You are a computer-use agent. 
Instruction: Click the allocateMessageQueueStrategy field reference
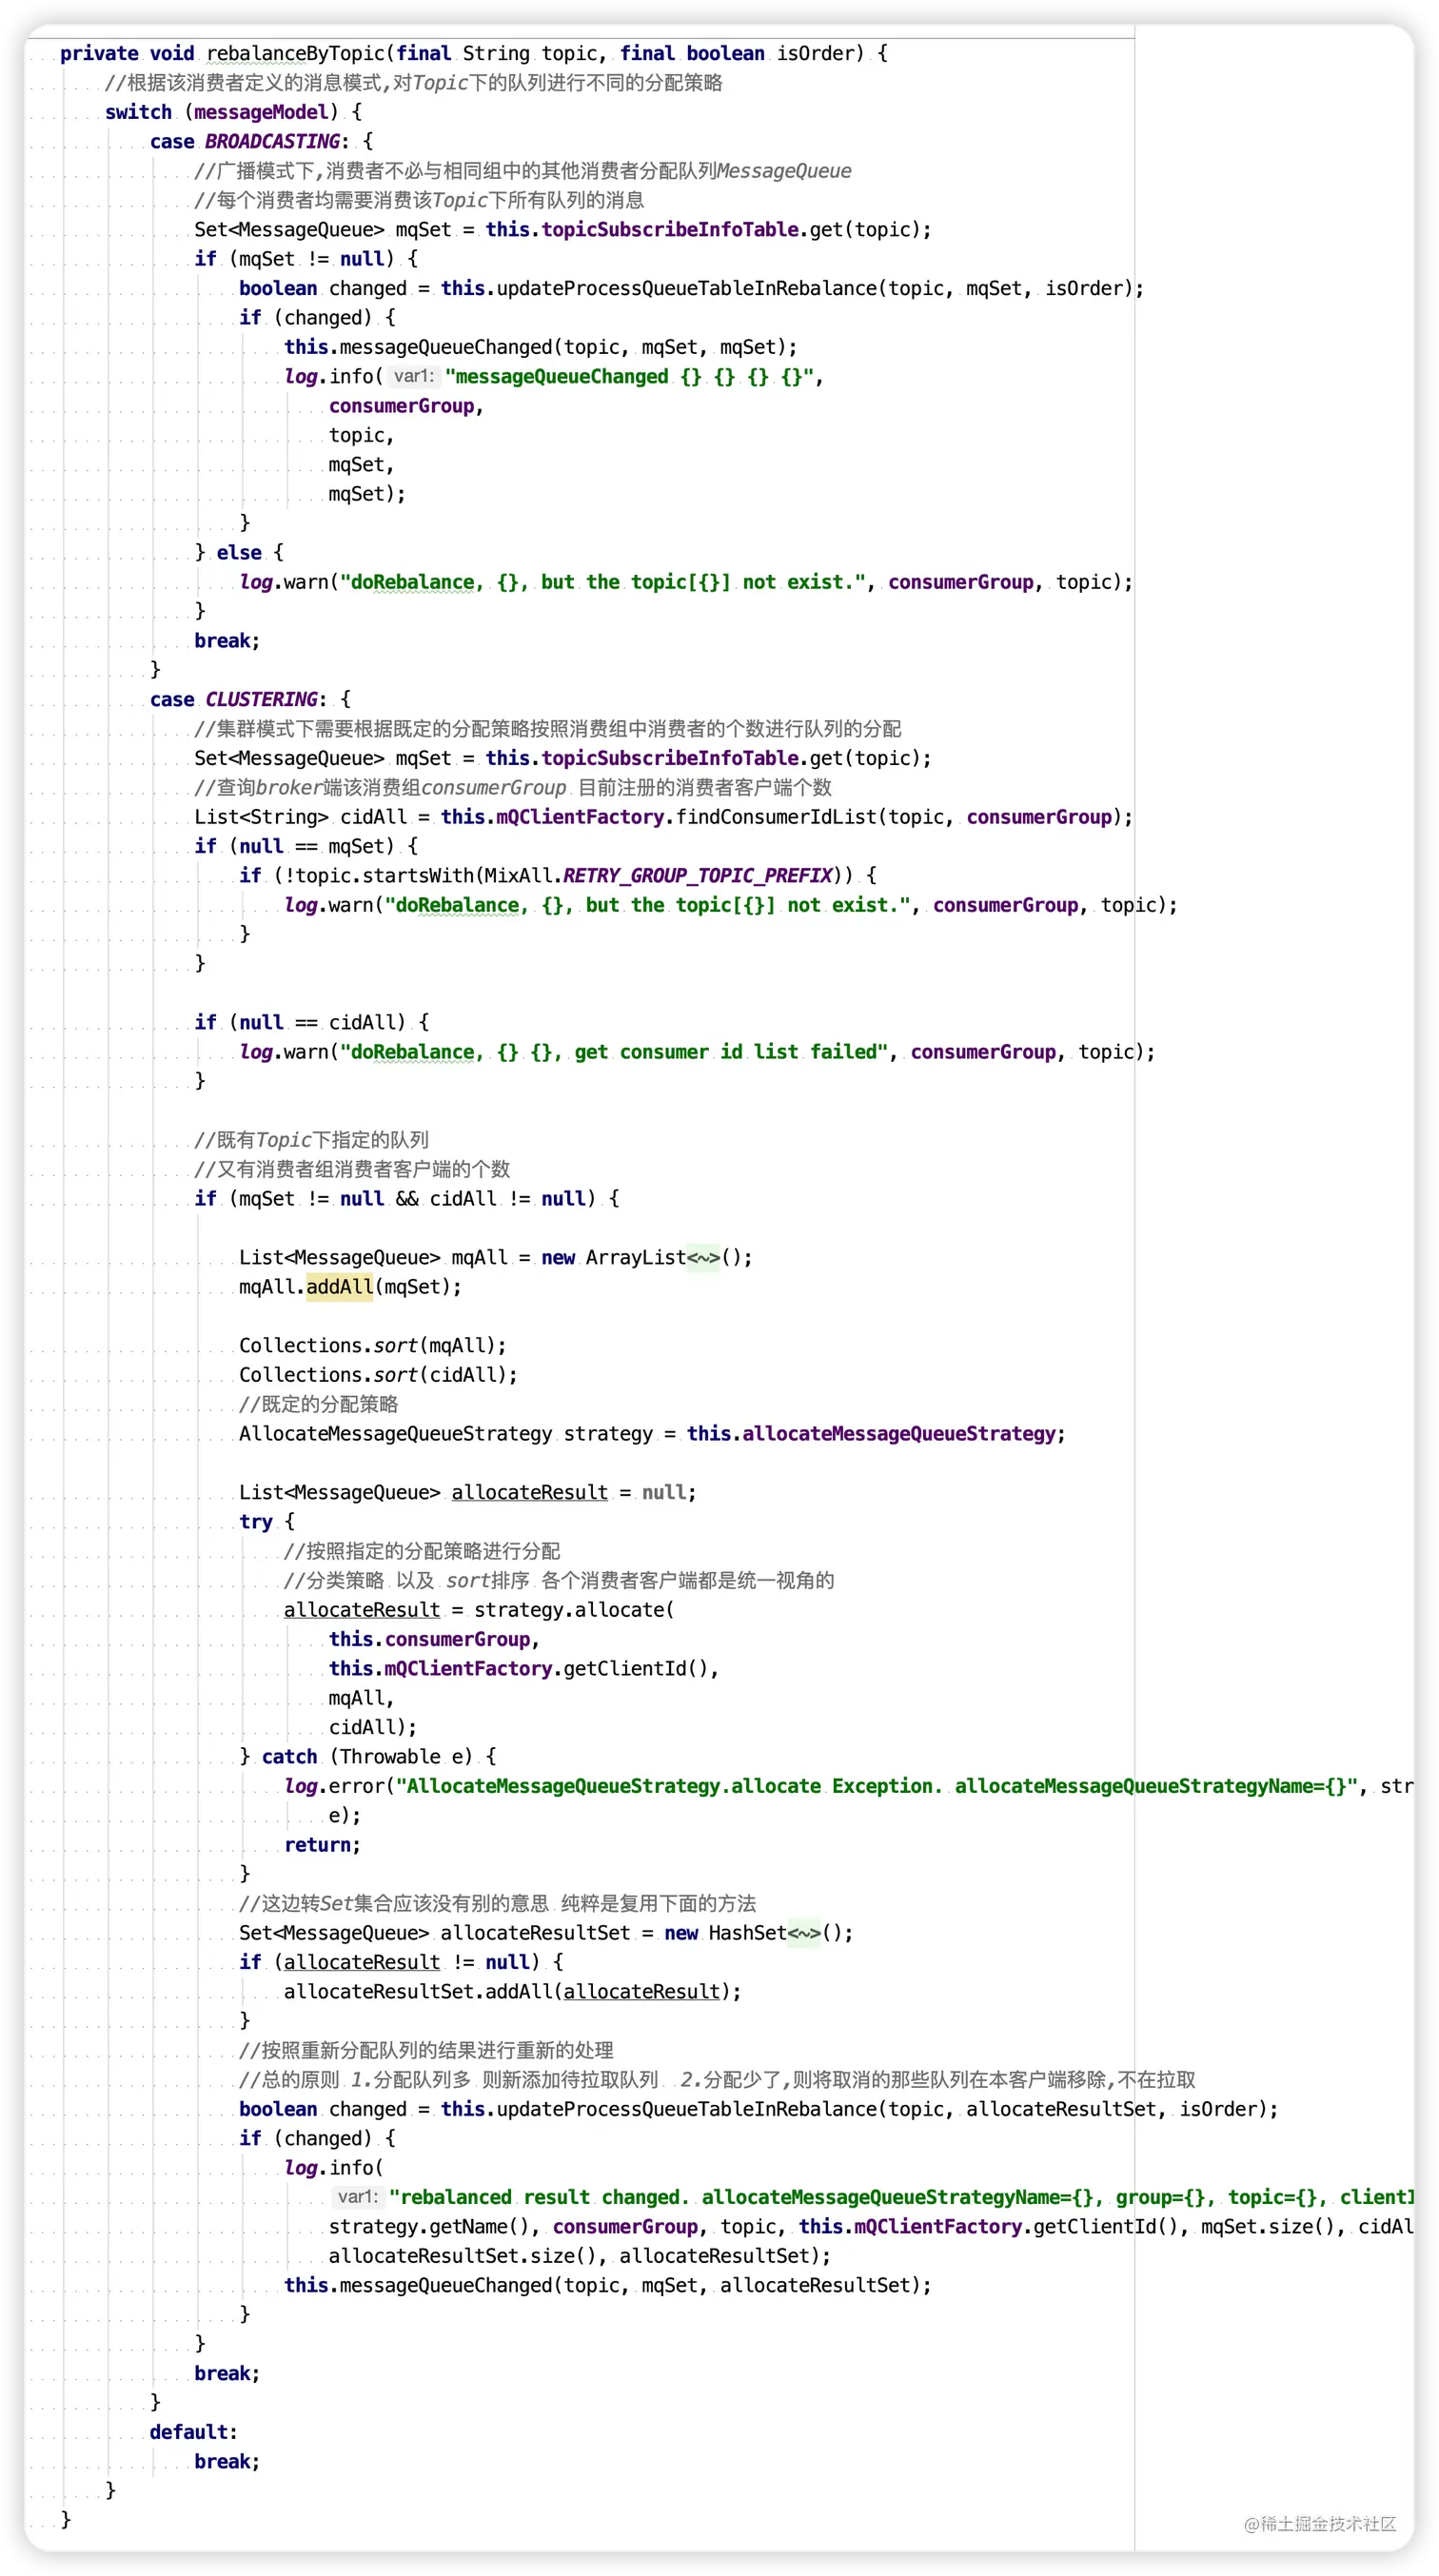[x=899, y=1433]
